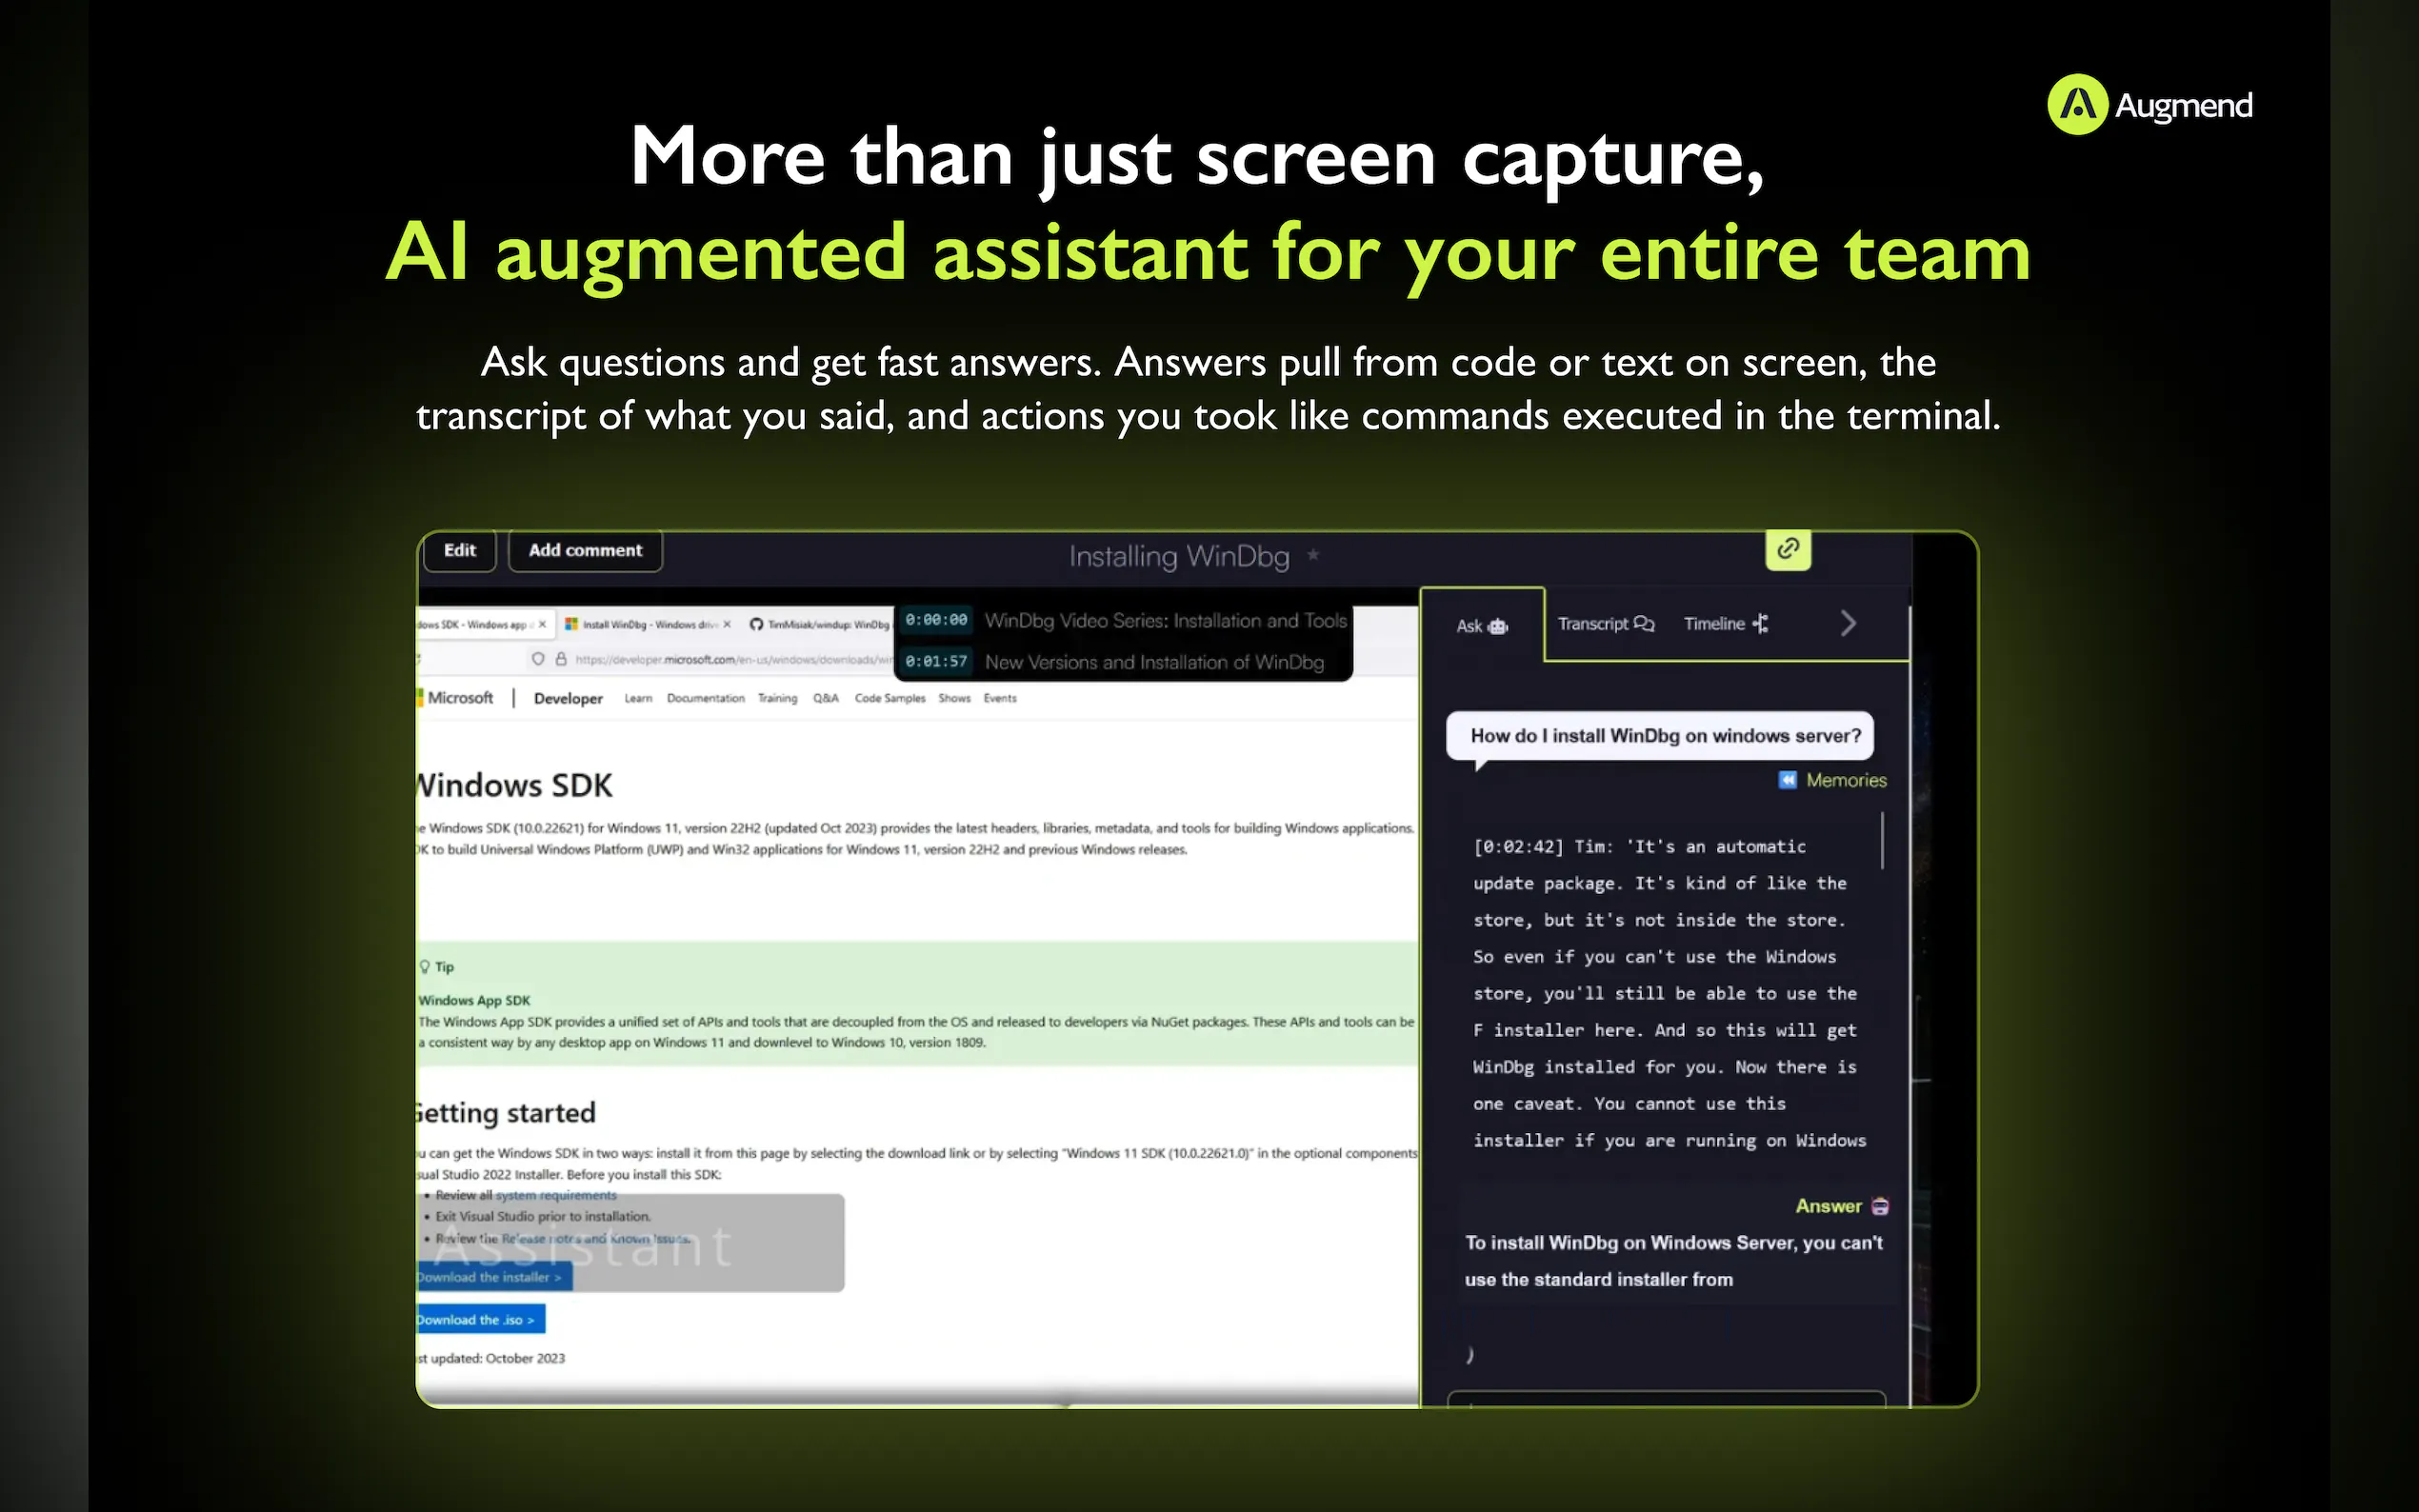Open the Memories link
This screenshot has height=1512, width=2419.
(x=1846, y=780)
